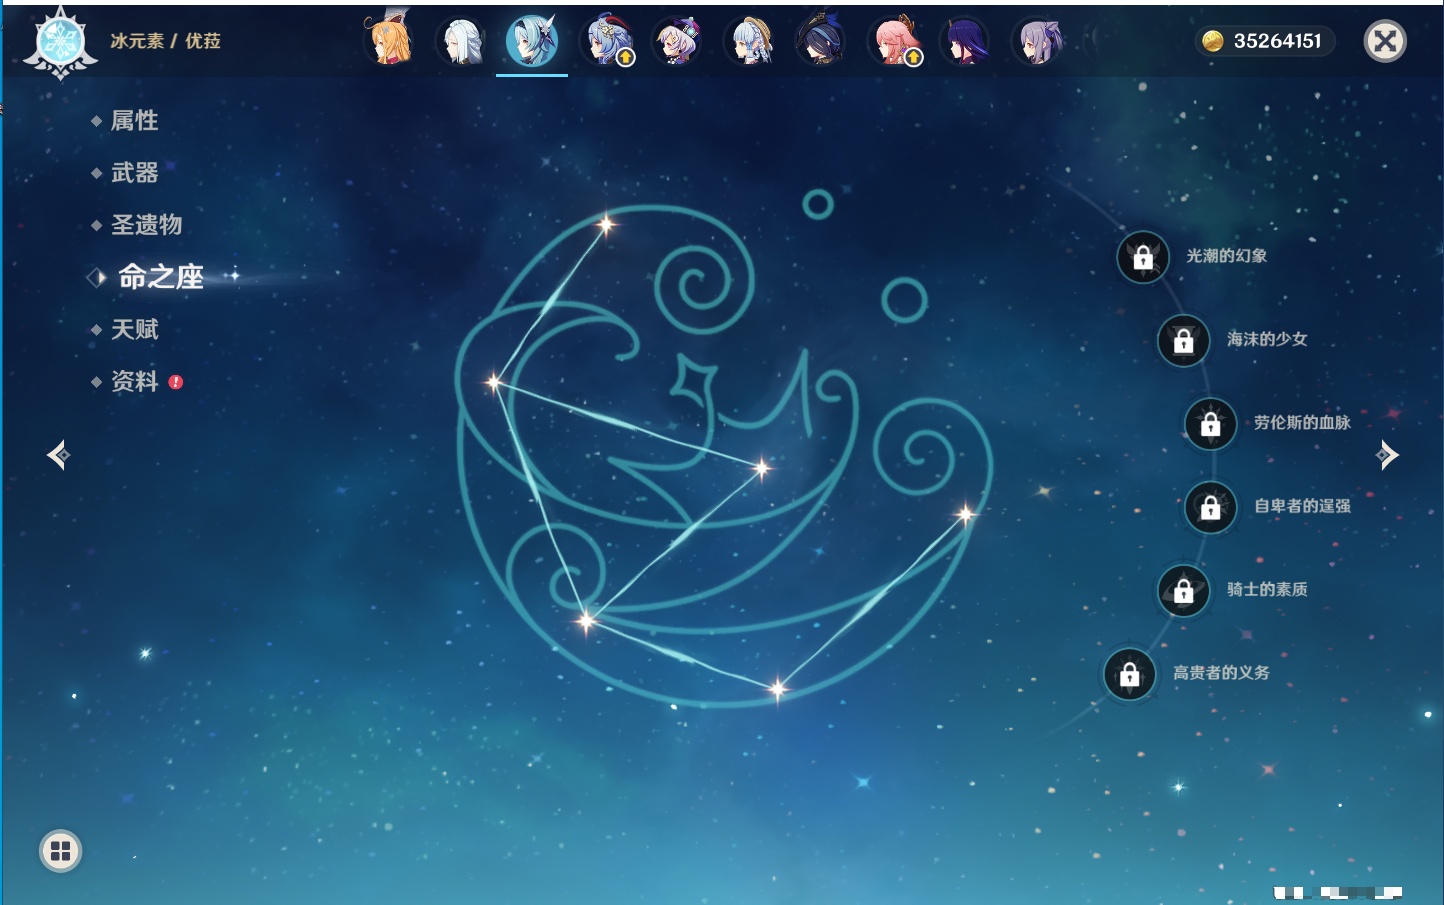Close the character screen
This screenshot has width=1444, height=905.
(1385, 41)
